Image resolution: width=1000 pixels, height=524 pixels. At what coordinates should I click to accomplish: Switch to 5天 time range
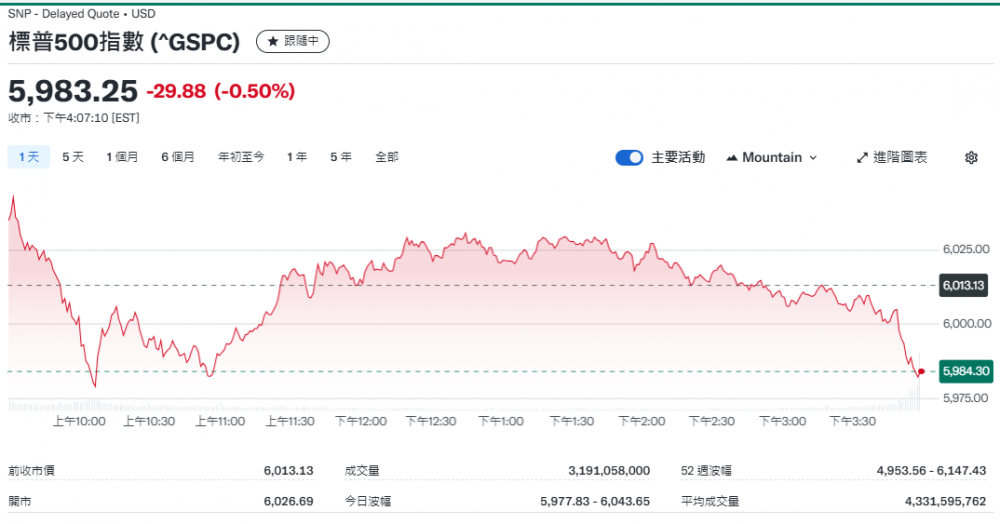[x=73, y=157]
